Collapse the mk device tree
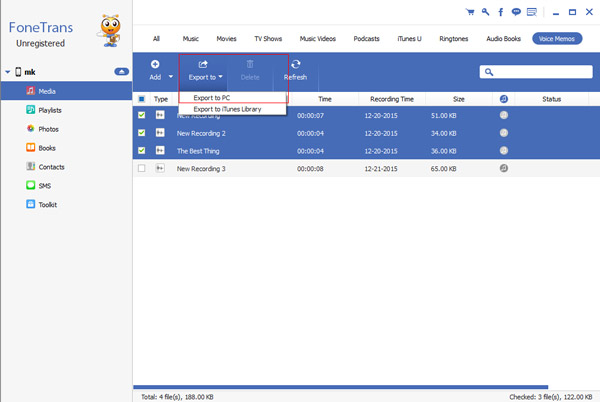Image resolution: width=600 pixels, height=402 pixels. (7, 72)
